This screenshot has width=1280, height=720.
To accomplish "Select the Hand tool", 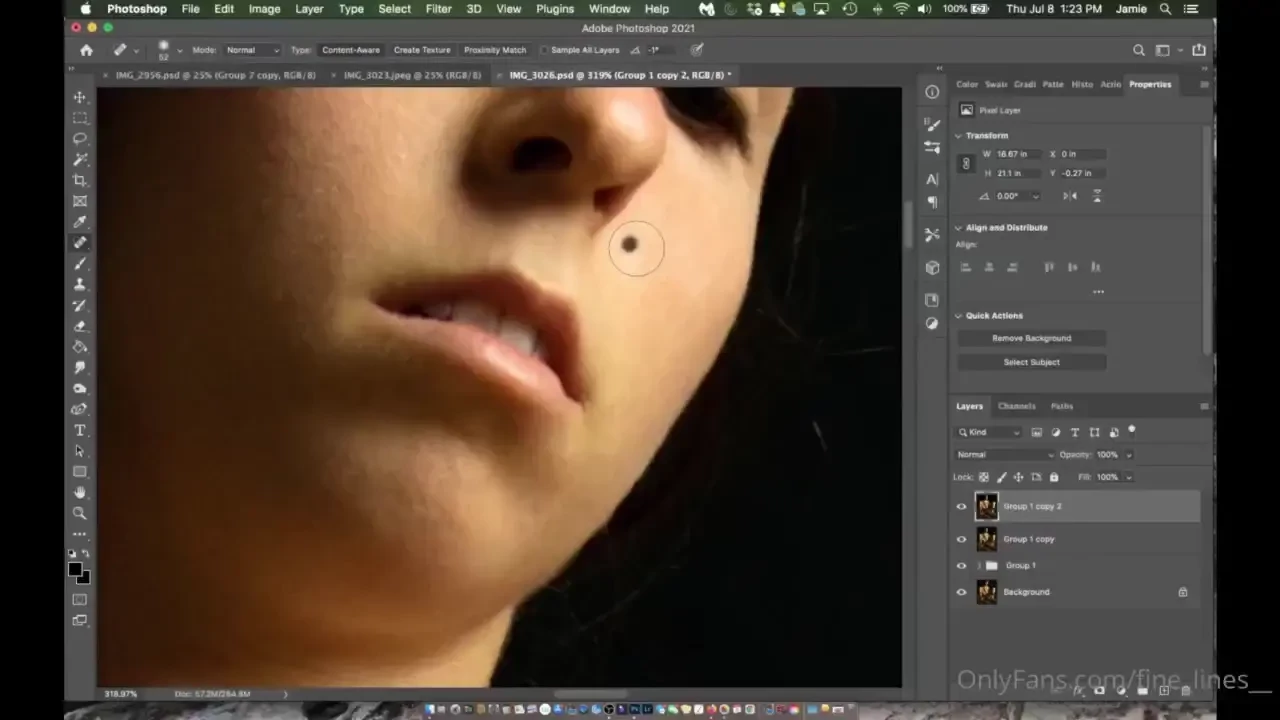I will tap(80, 492).
